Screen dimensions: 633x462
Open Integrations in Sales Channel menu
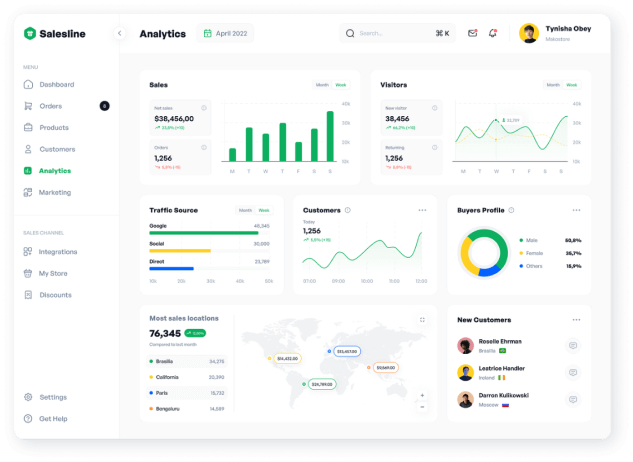[x=57, y=252]
